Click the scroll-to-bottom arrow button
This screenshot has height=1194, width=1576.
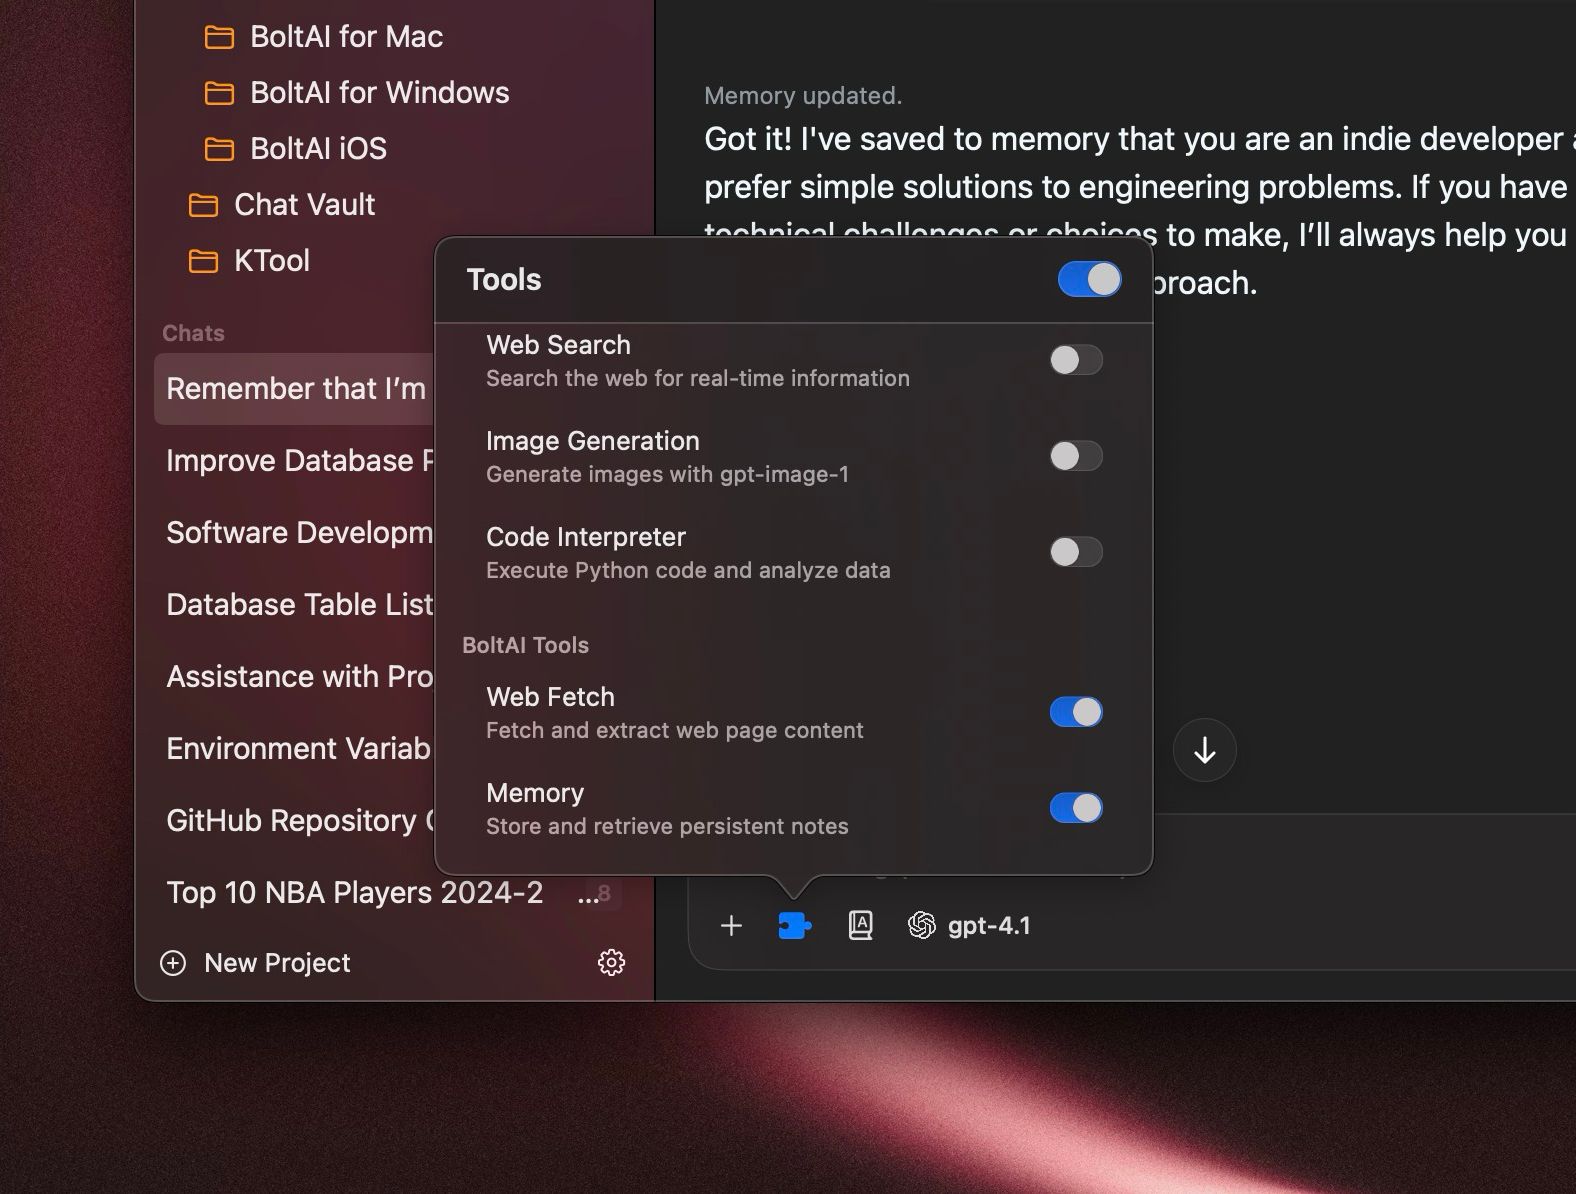tap(1204, 750)
